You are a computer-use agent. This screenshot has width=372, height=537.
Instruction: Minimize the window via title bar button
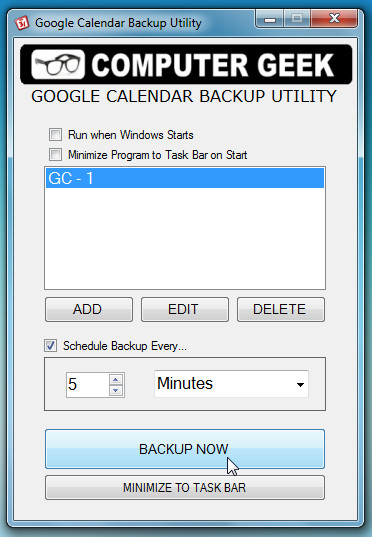point(270,19)
